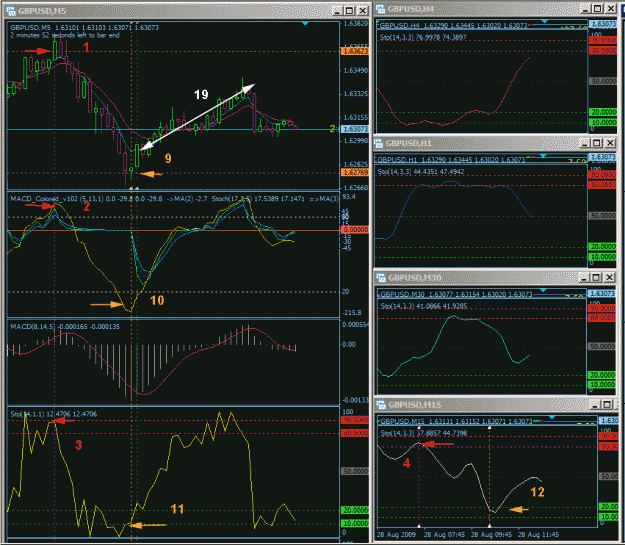Screen dimensions: 625x545
Task: Click the '28 Aug 11:45' label on M15 time axis
Action: click(538, 535)
